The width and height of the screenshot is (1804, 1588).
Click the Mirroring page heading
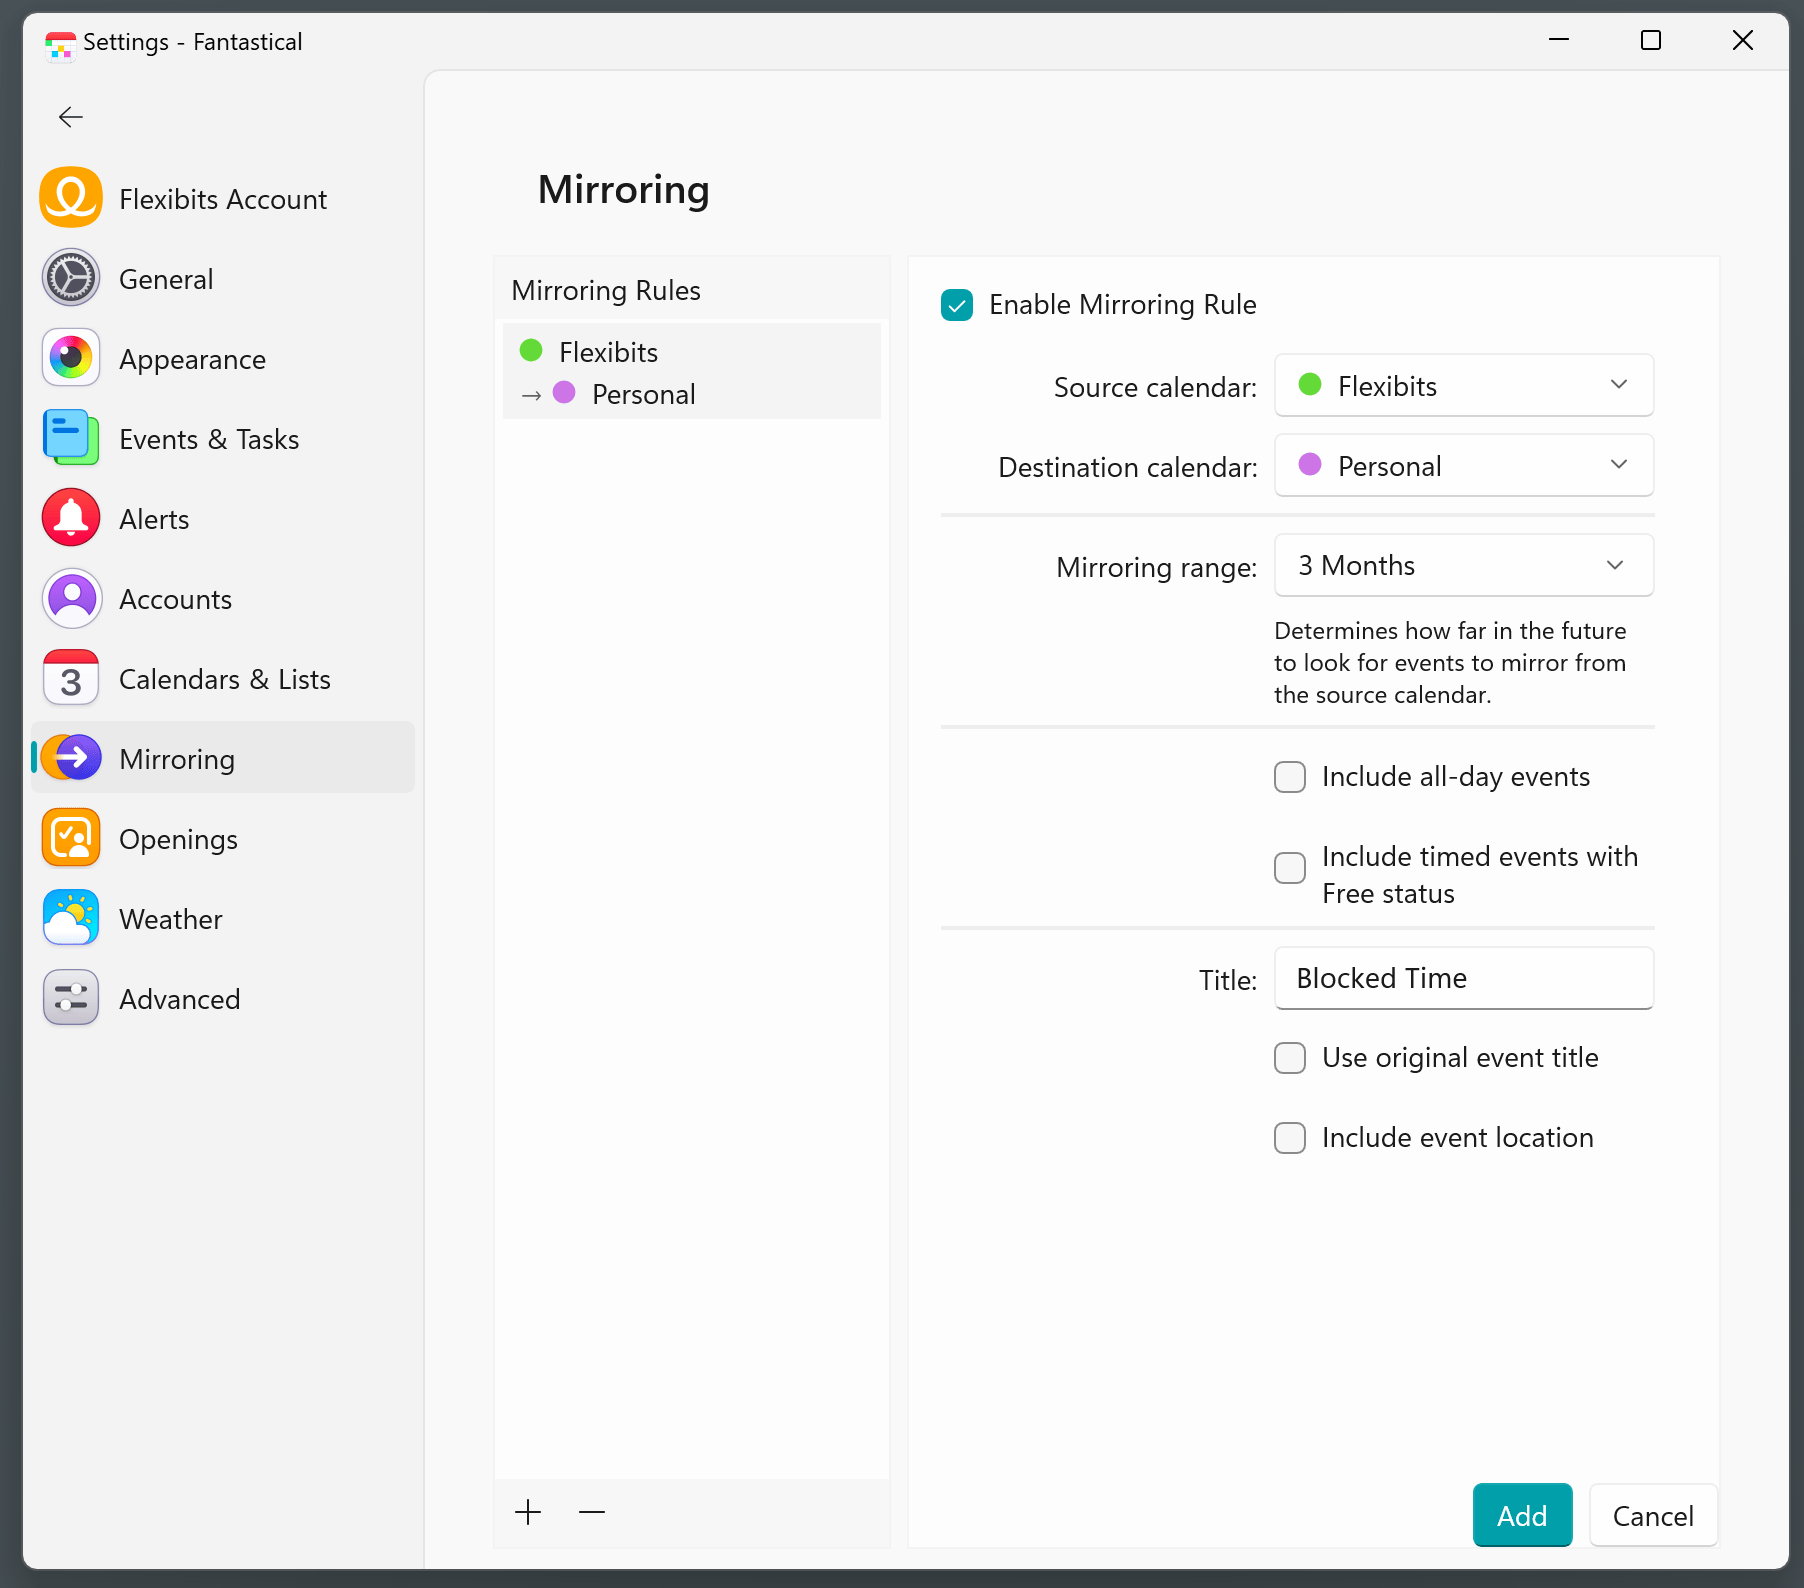[624, 190]
